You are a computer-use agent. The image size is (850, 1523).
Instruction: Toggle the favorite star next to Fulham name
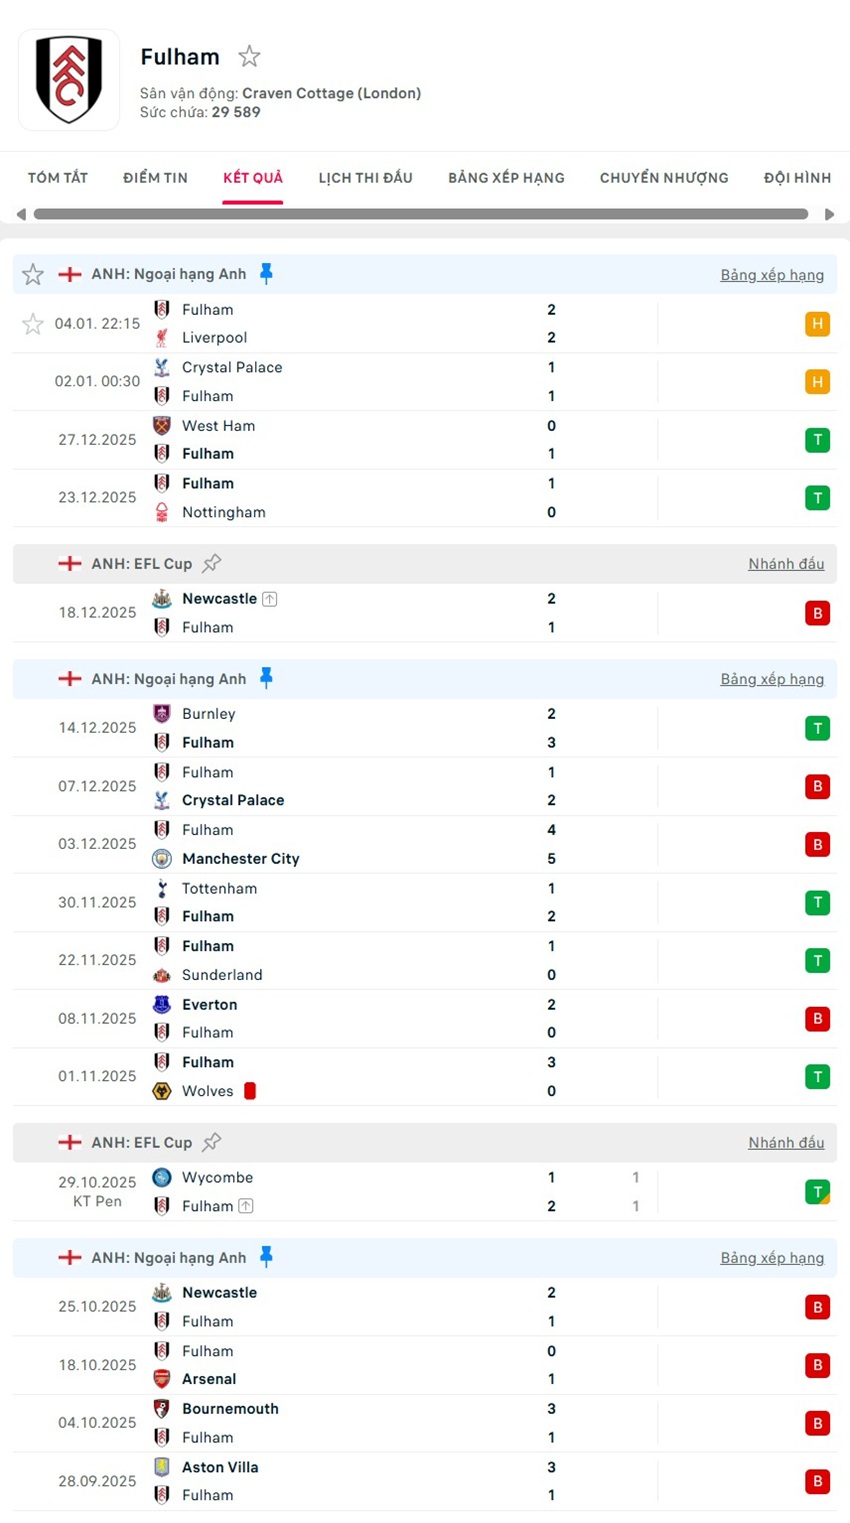click(248, 56)
